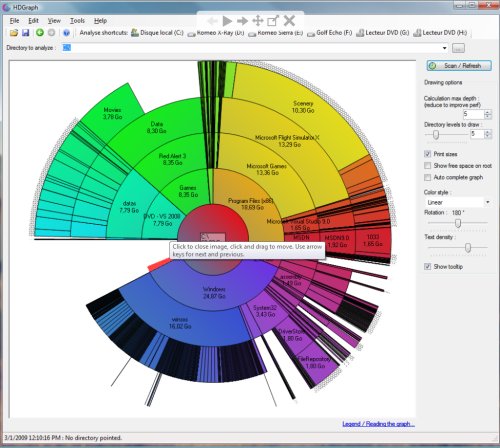The width and height of the screenshot is (500, 448).
Task: Open the Edit menu
Action: (33, 21)
